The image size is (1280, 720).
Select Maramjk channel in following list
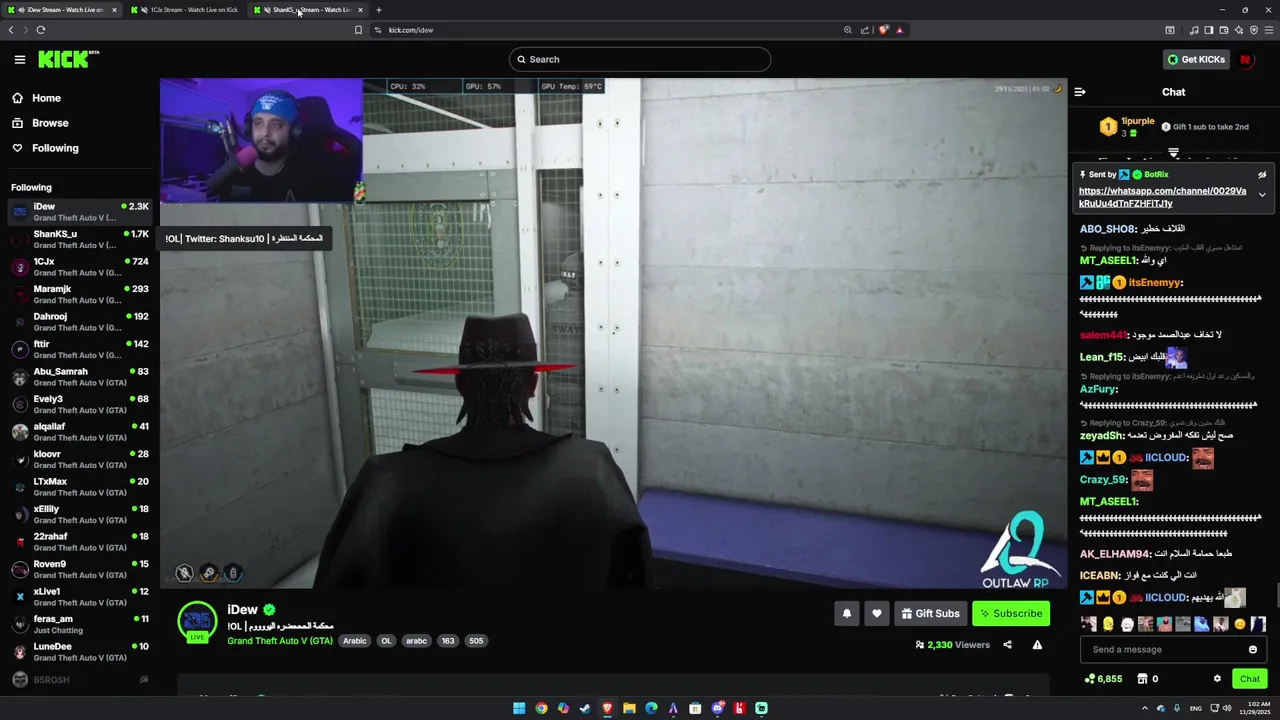[x=80, y=294]
